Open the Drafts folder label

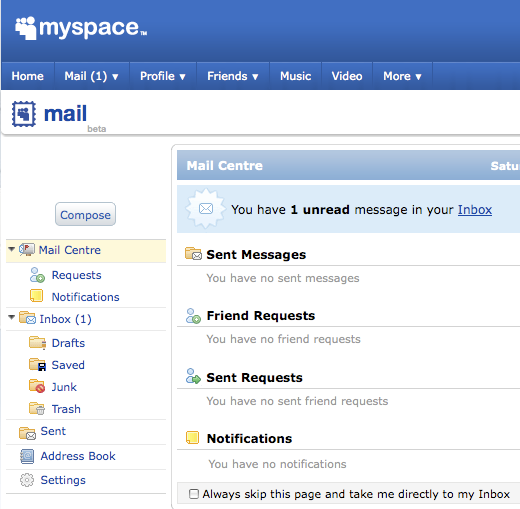(x=68, y=343)
